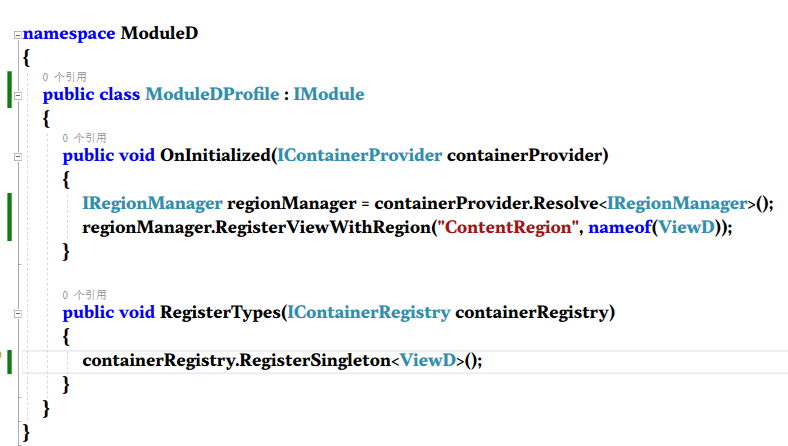Open references link above OnInitialized method

(86, 137)
